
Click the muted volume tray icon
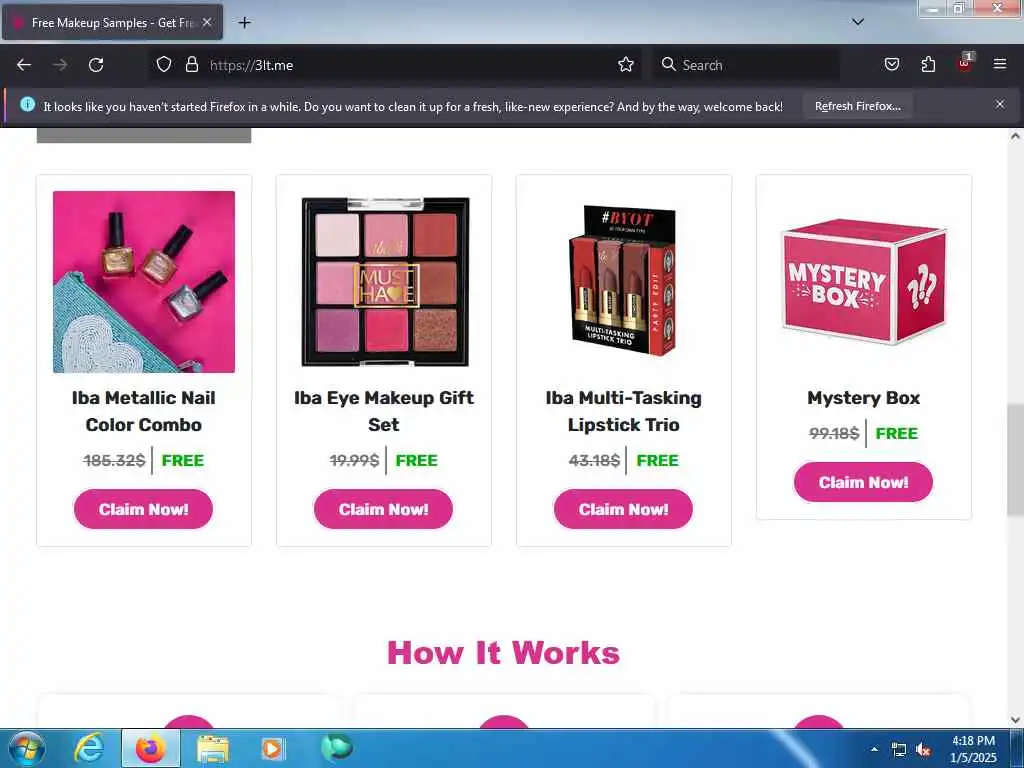coord(923,750)
